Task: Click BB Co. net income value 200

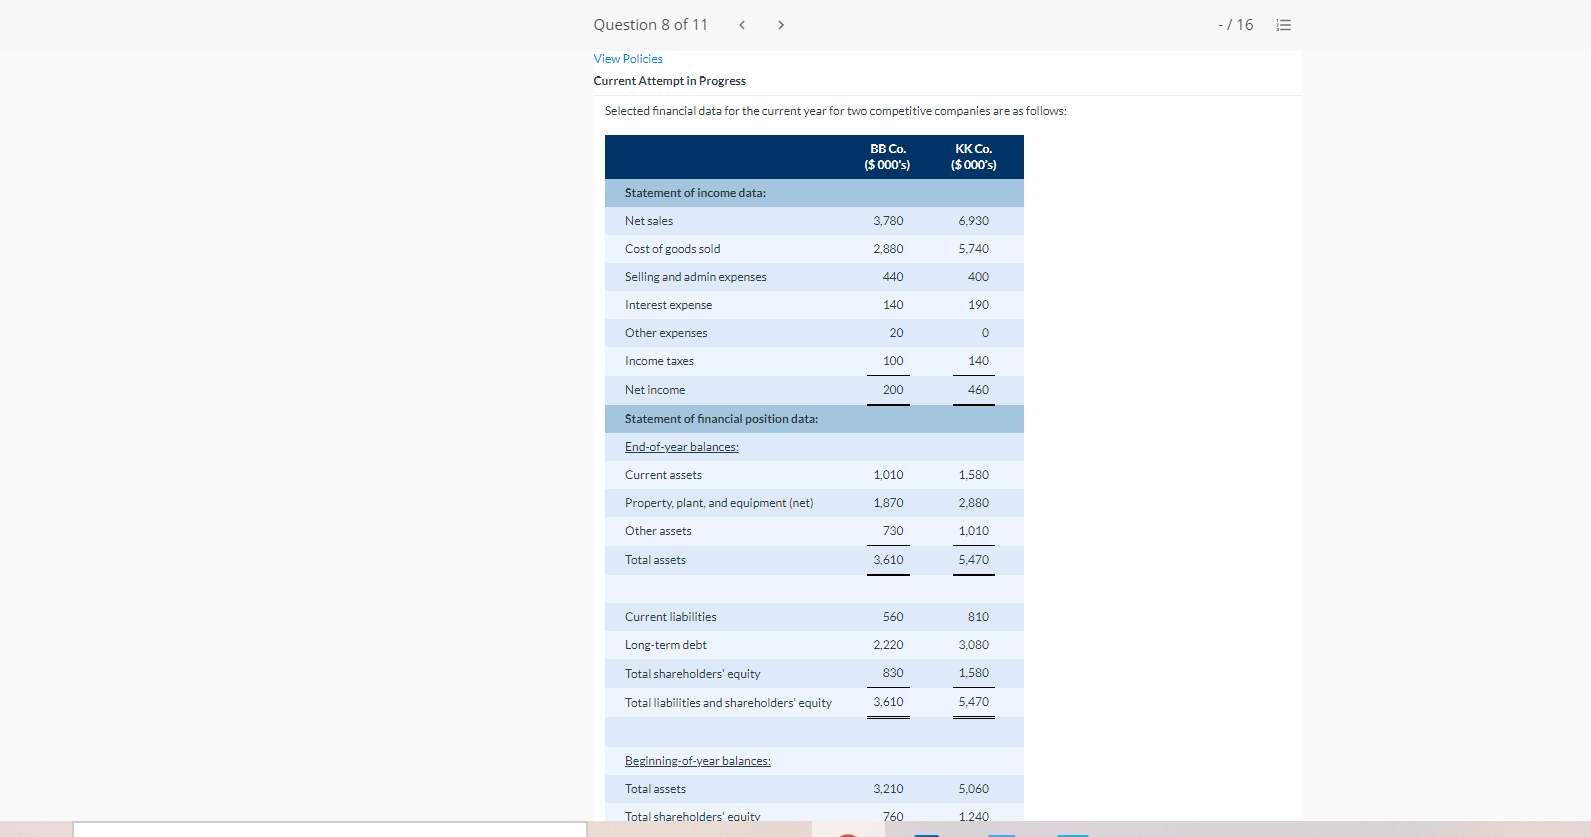Action: coord(893,390)
